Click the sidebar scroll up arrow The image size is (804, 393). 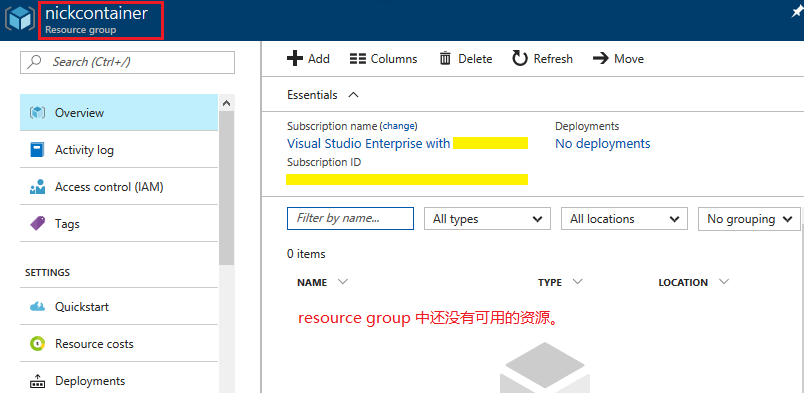(x=226, y=103)
